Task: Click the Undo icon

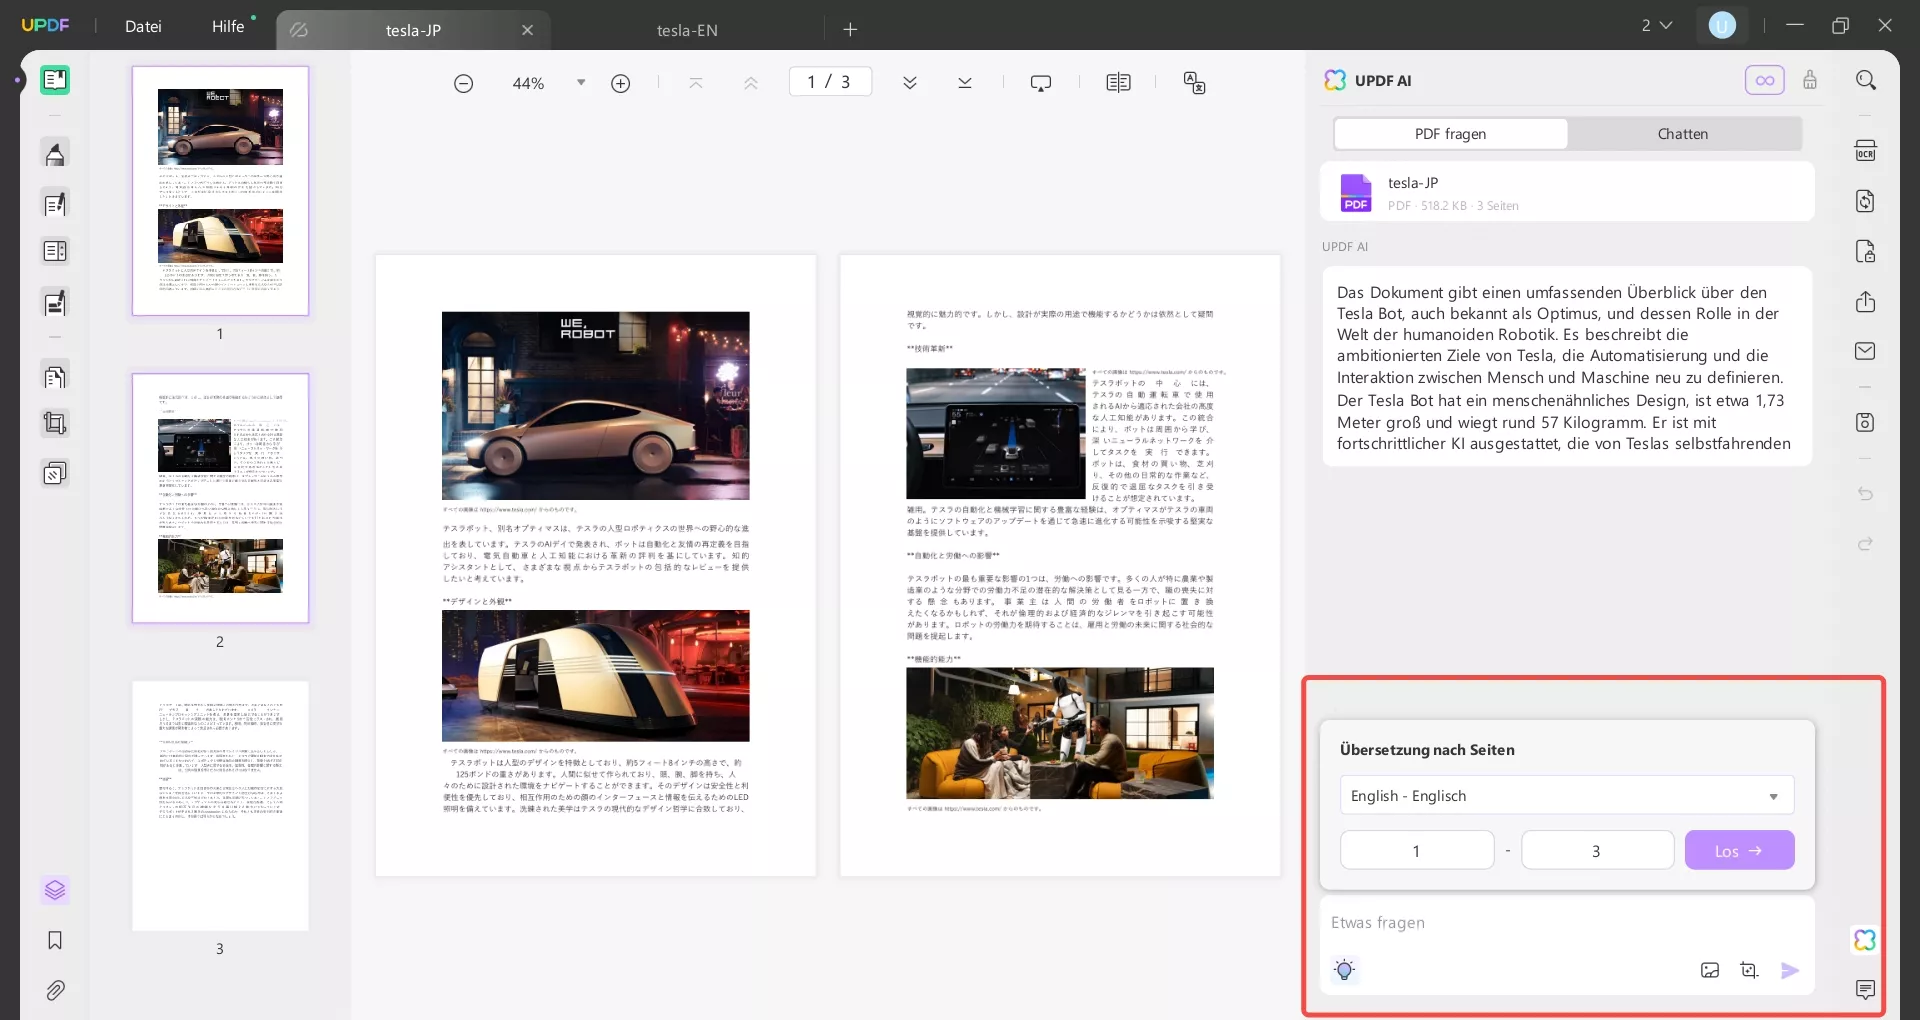Action: (x=1866, y=494)
